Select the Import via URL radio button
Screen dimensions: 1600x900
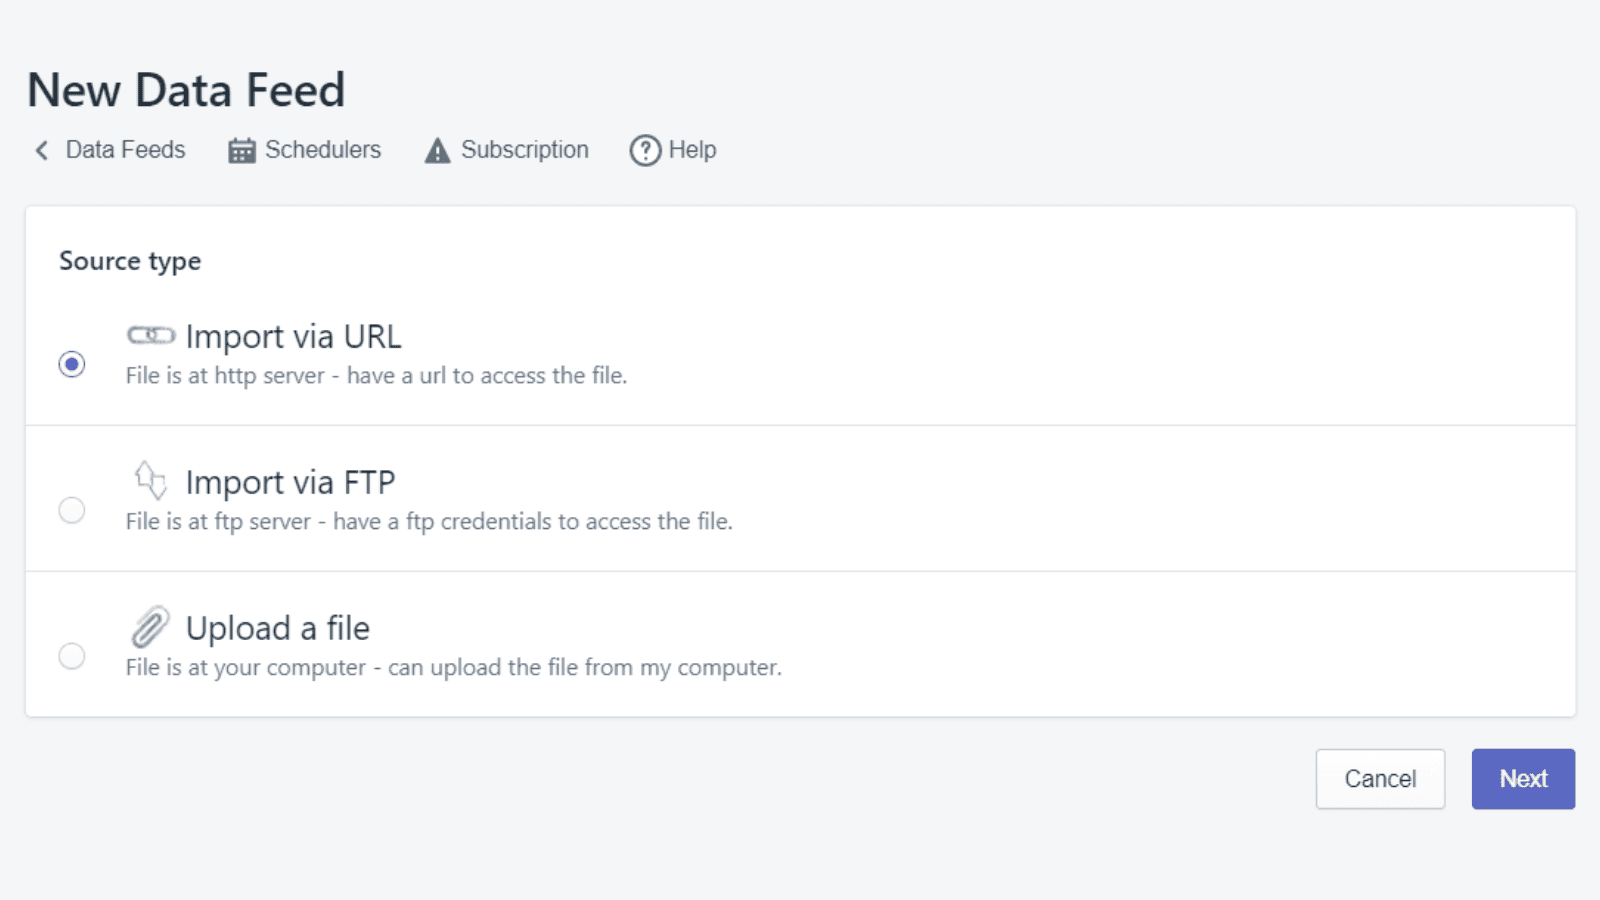[72, 364]
